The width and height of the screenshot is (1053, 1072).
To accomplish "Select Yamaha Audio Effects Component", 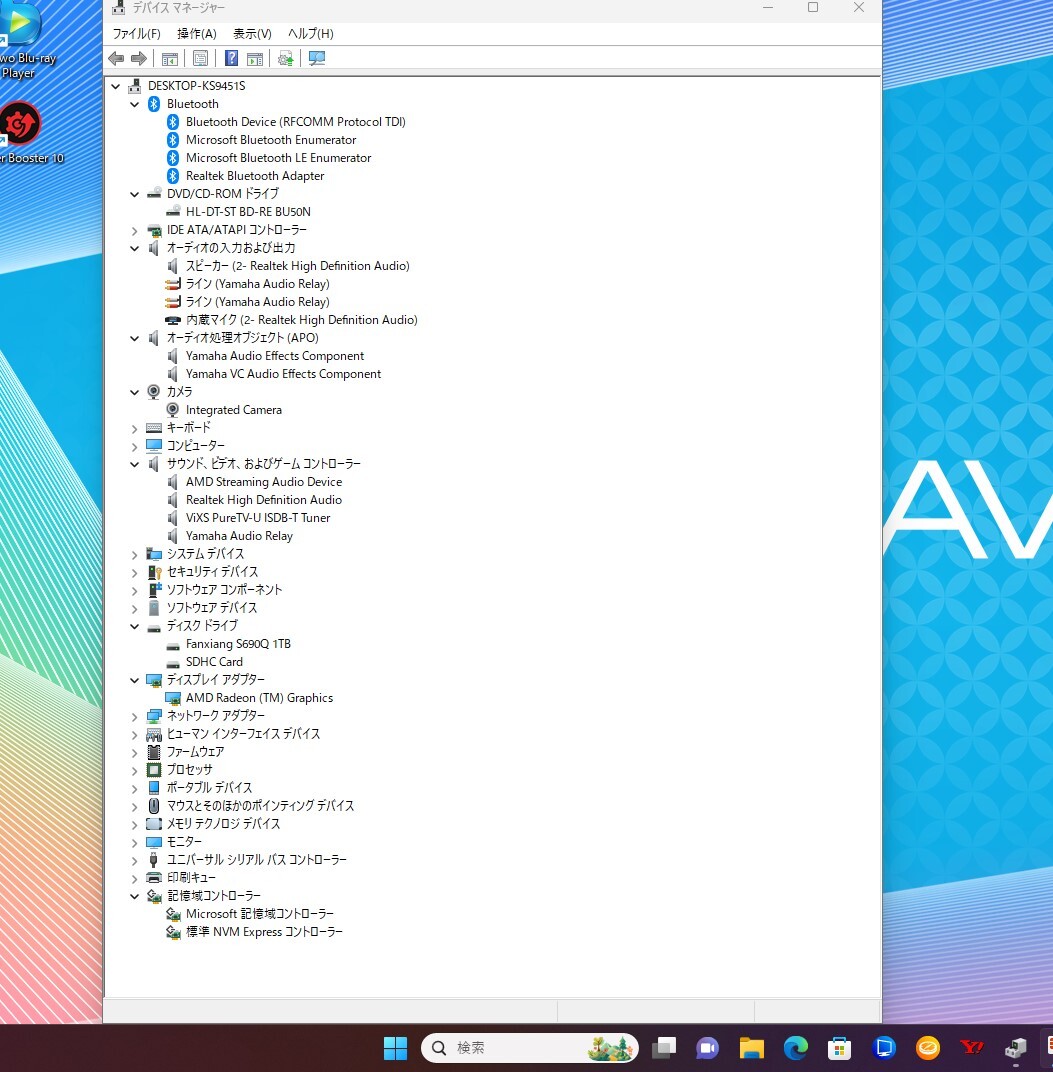I will pos(275,356).
